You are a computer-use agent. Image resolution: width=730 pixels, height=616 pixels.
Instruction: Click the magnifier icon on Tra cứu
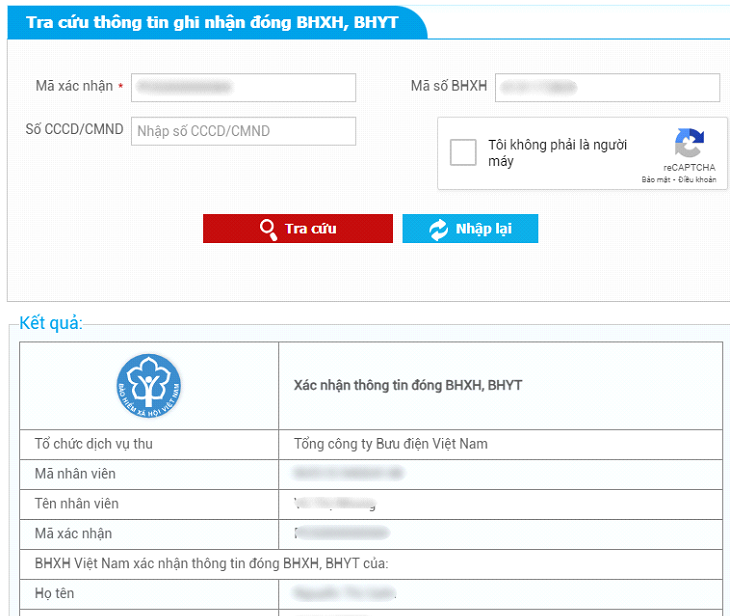pos(268,229)
